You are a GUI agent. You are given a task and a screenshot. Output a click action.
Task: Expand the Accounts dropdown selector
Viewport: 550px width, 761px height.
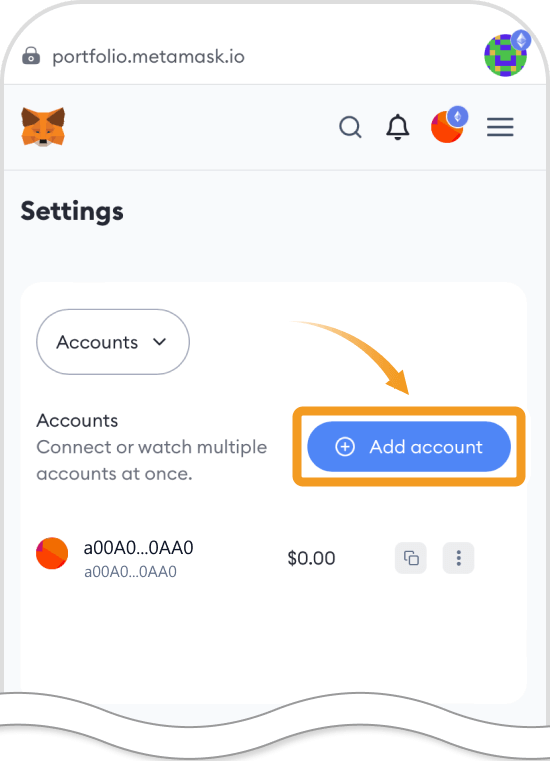[x=113, y=342]
